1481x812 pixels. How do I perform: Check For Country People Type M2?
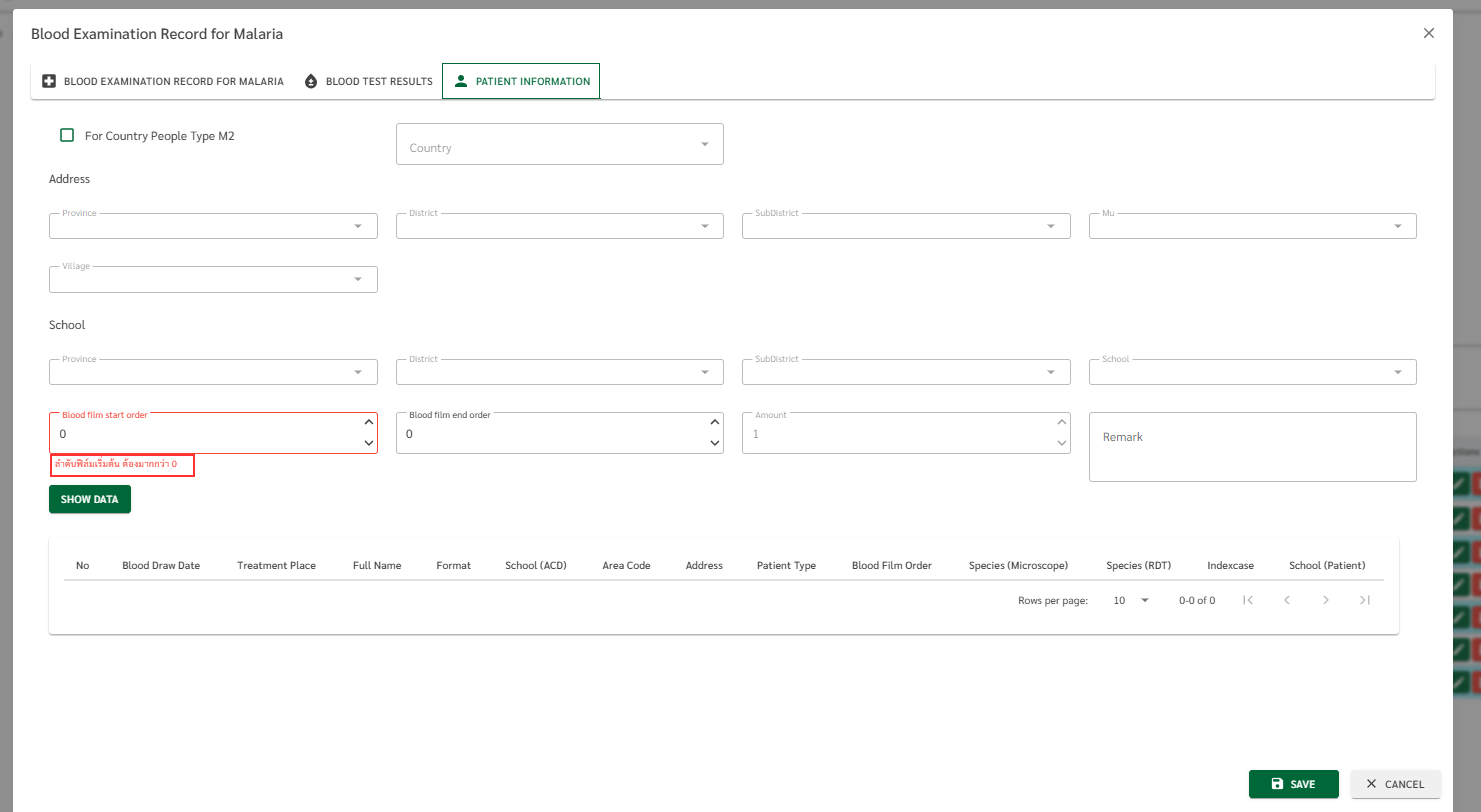(67, 135)
